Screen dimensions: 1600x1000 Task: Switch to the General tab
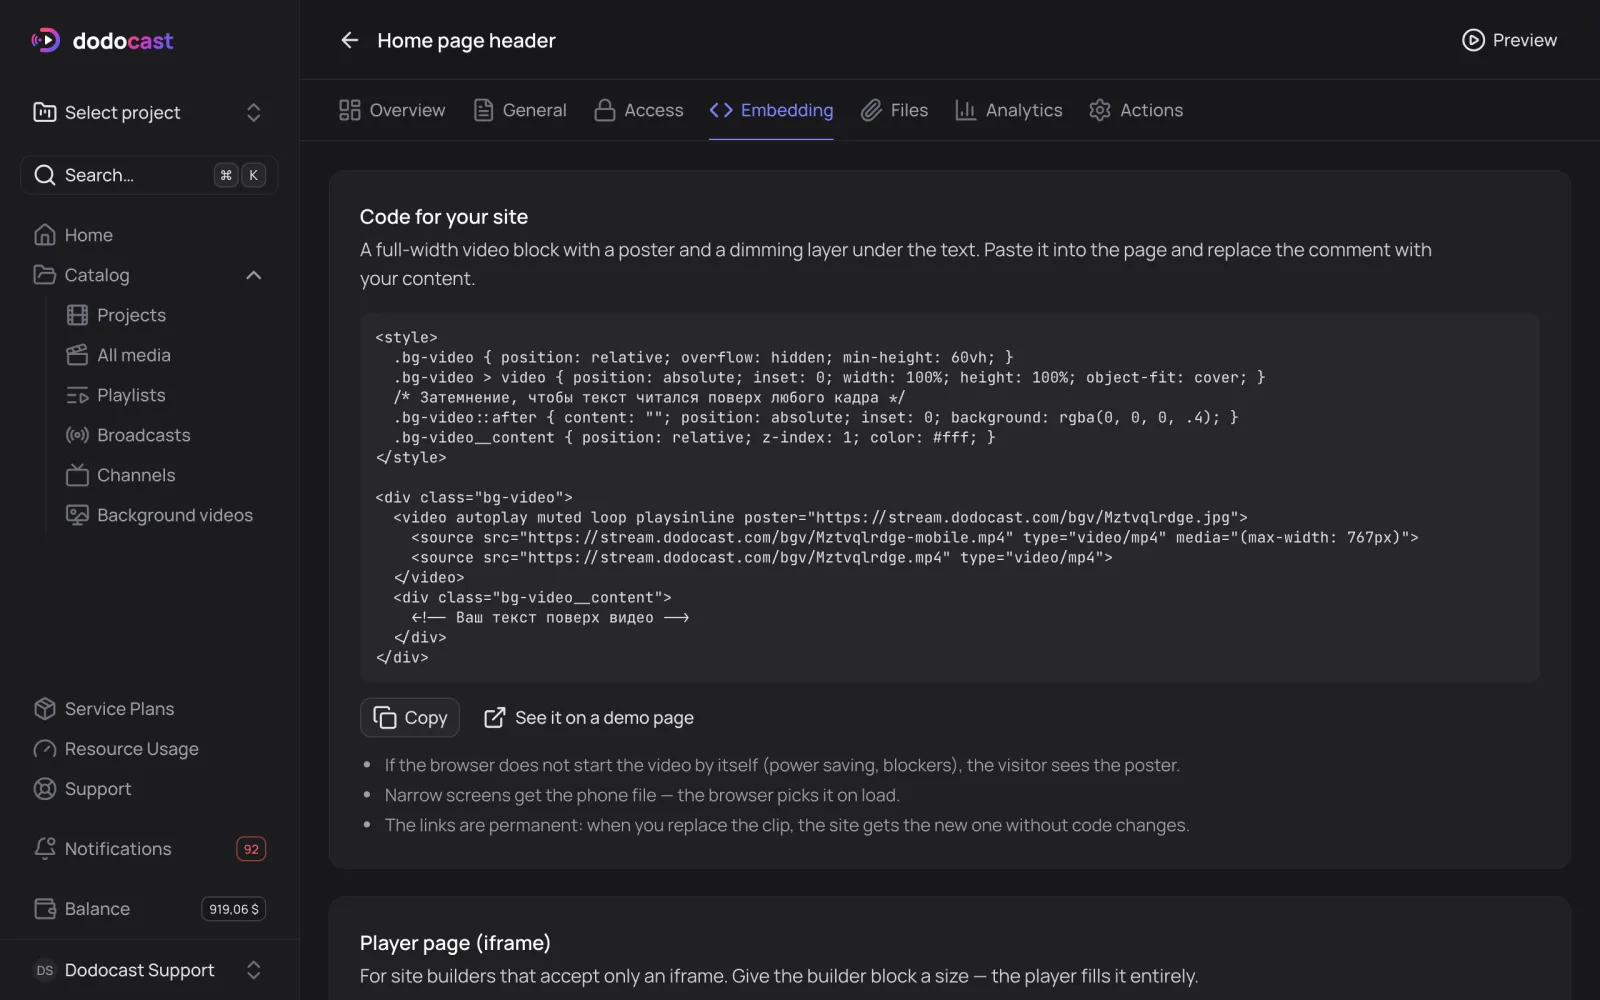tap(520, 110)
